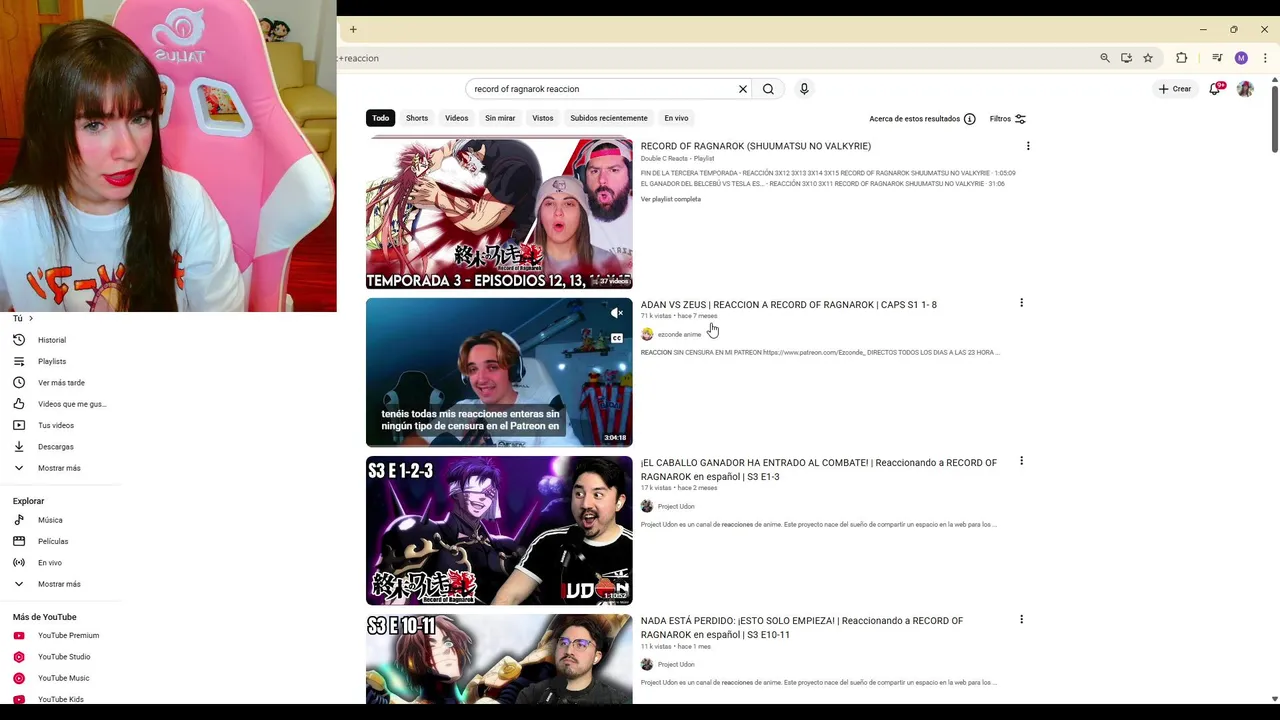Bookmark this page with the star icon
The image size is (1280, 720).
click(1148, 58)
